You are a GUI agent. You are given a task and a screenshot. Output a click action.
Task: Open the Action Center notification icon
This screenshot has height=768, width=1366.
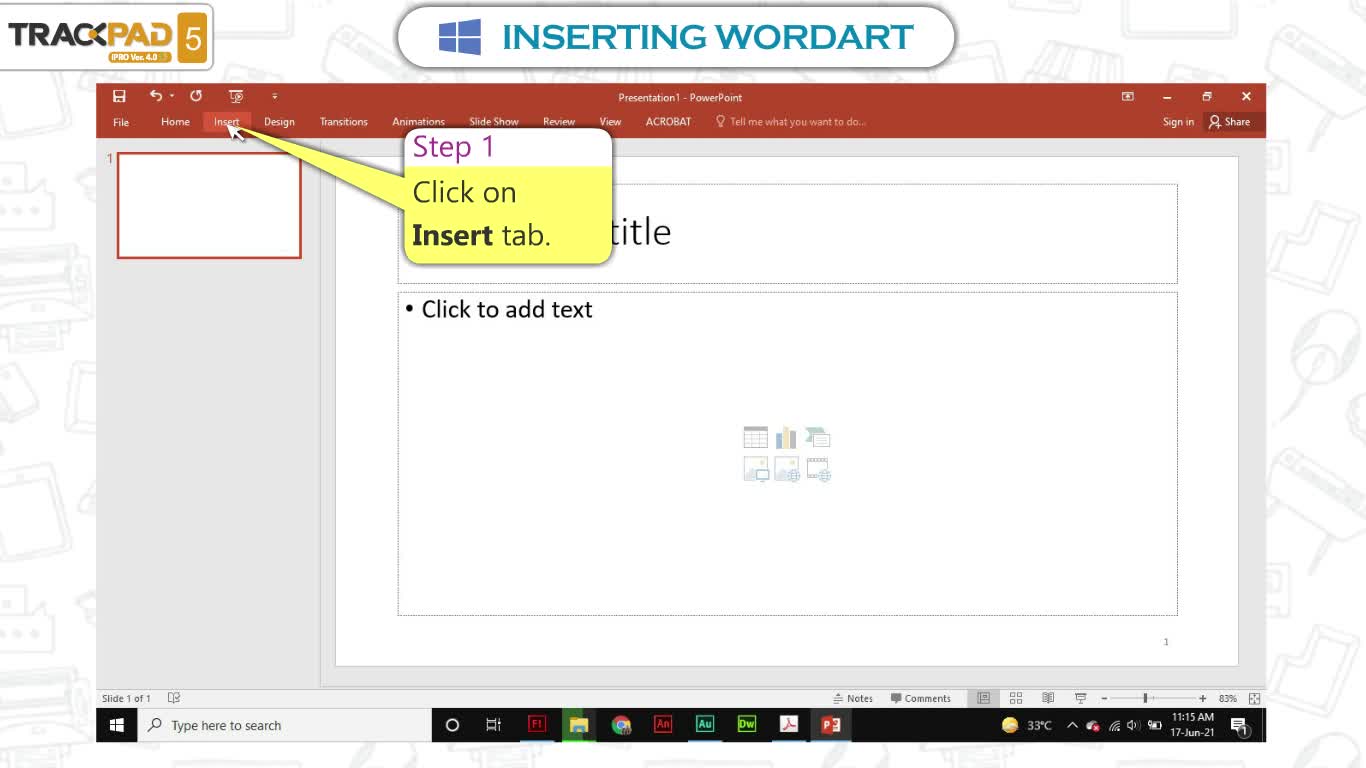tap(1240, 726)
